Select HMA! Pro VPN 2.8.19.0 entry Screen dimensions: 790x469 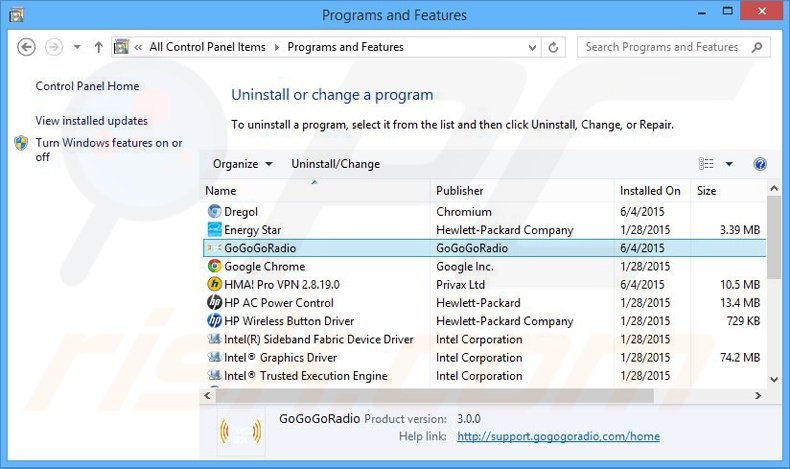coord(282,285)
